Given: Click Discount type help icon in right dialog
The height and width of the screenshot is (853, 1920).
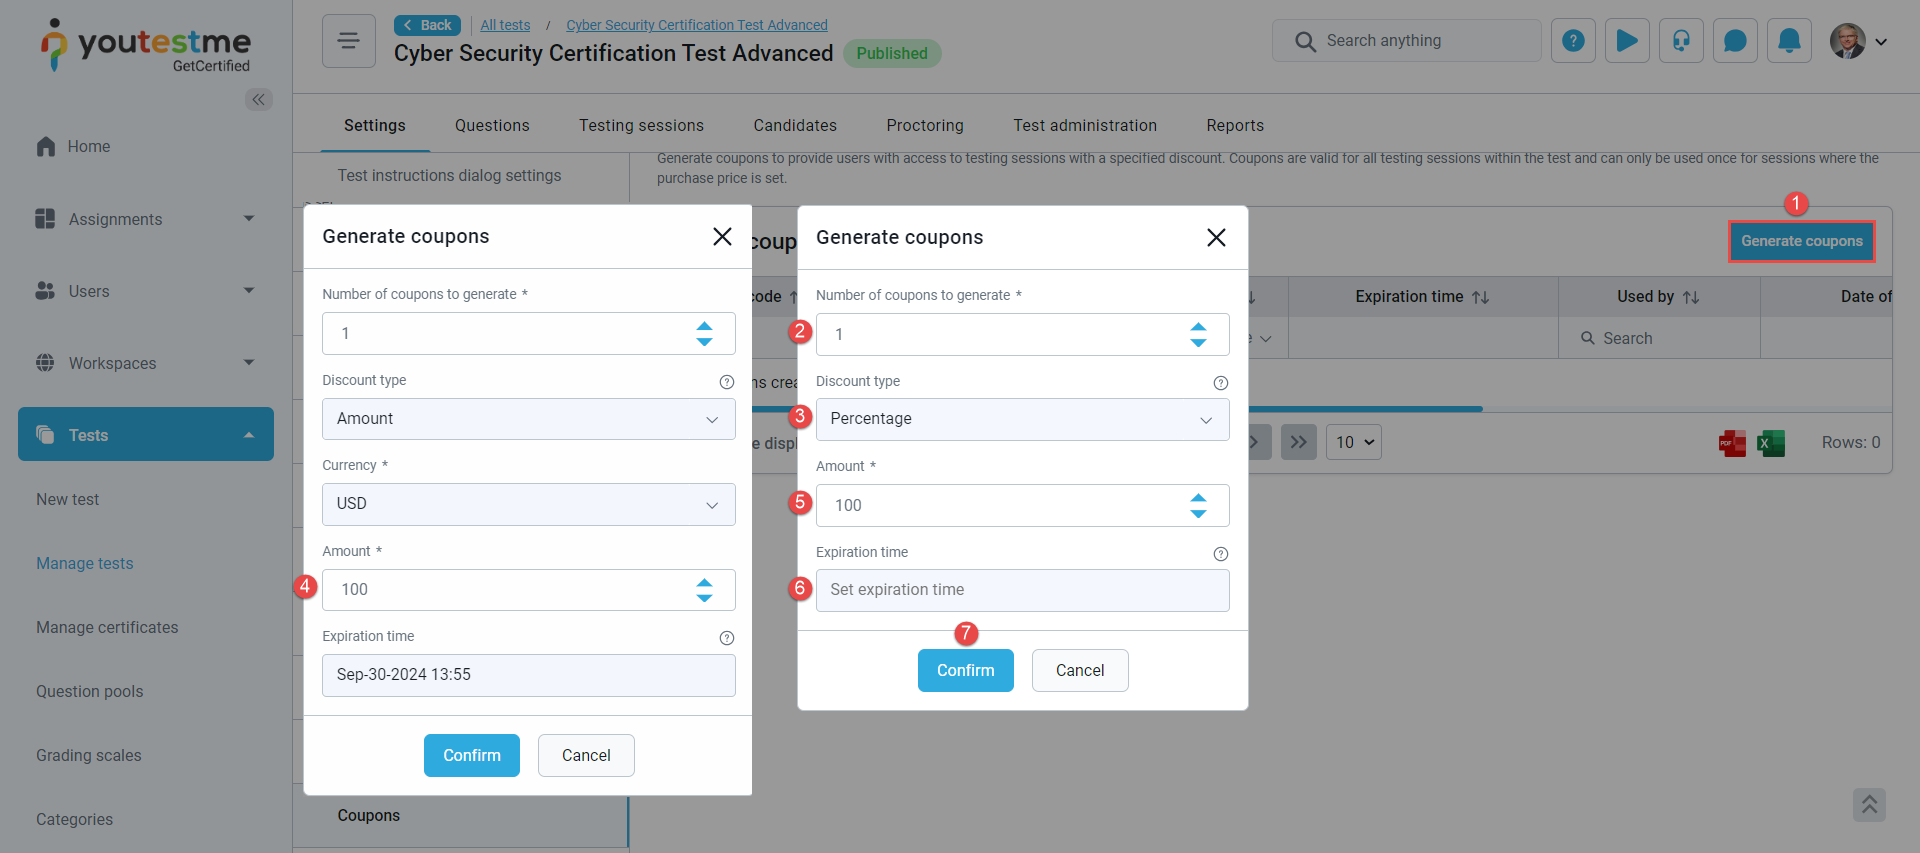Looking at the screenshot, I should point(1221,383).
